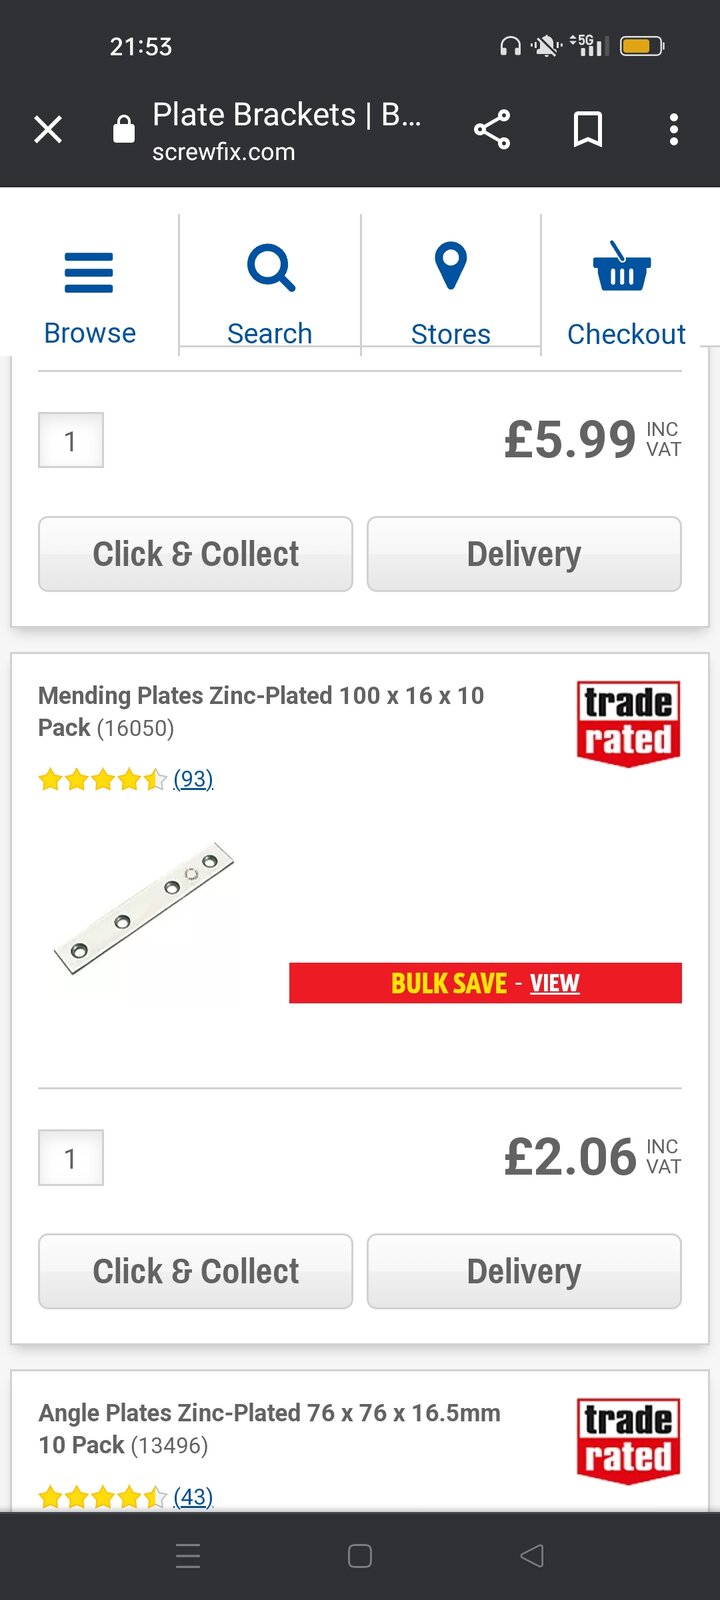Screen dimensions: 720x1600
Task: Edit quantity field for Mending Plates
Action: coord(70,1158)
